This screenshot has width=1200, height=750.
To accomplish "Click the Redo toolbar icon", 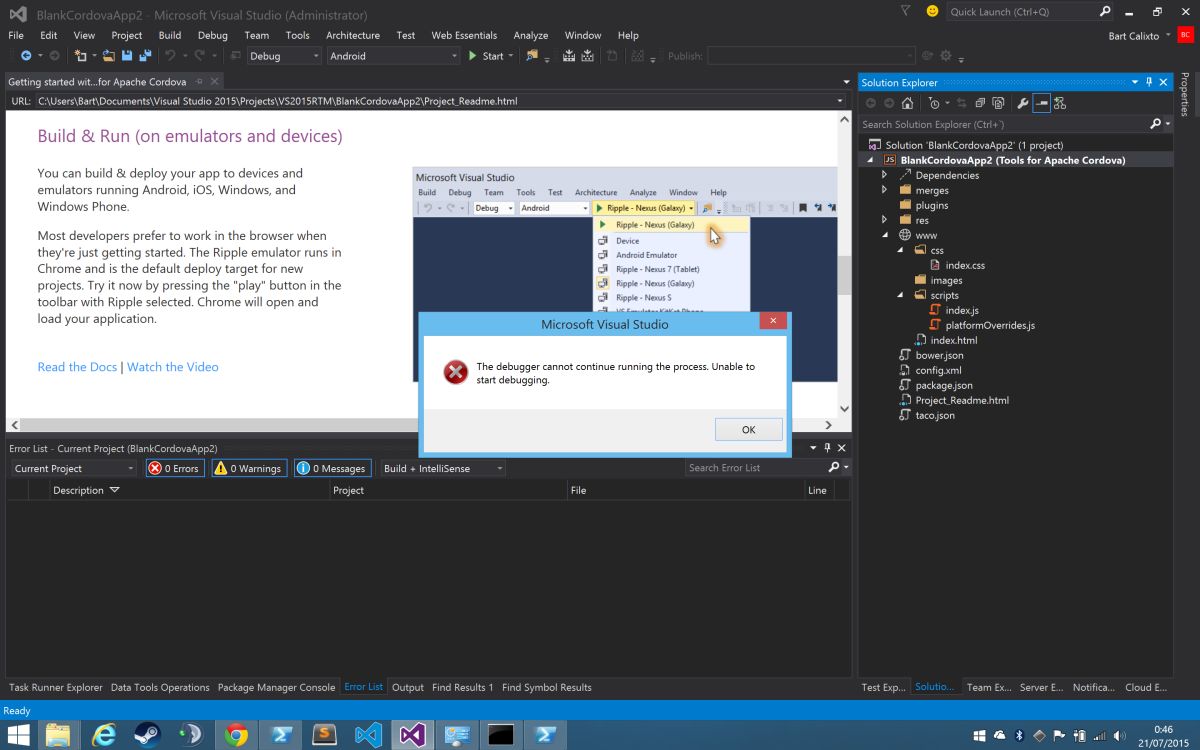I will (x=200, y=56).
